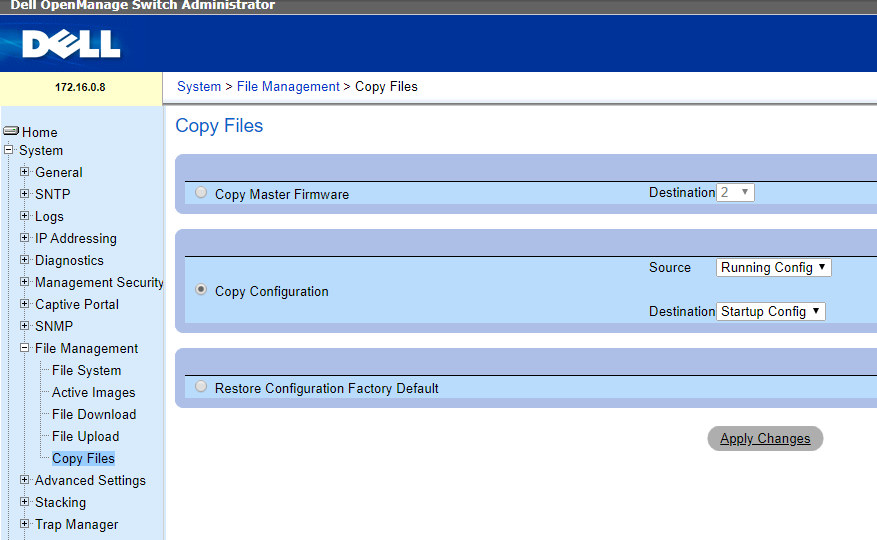The width and height of the screenshot is (877, 540).
Task: Click the Copy Files breadcrumb text
Action: [386, 87]
